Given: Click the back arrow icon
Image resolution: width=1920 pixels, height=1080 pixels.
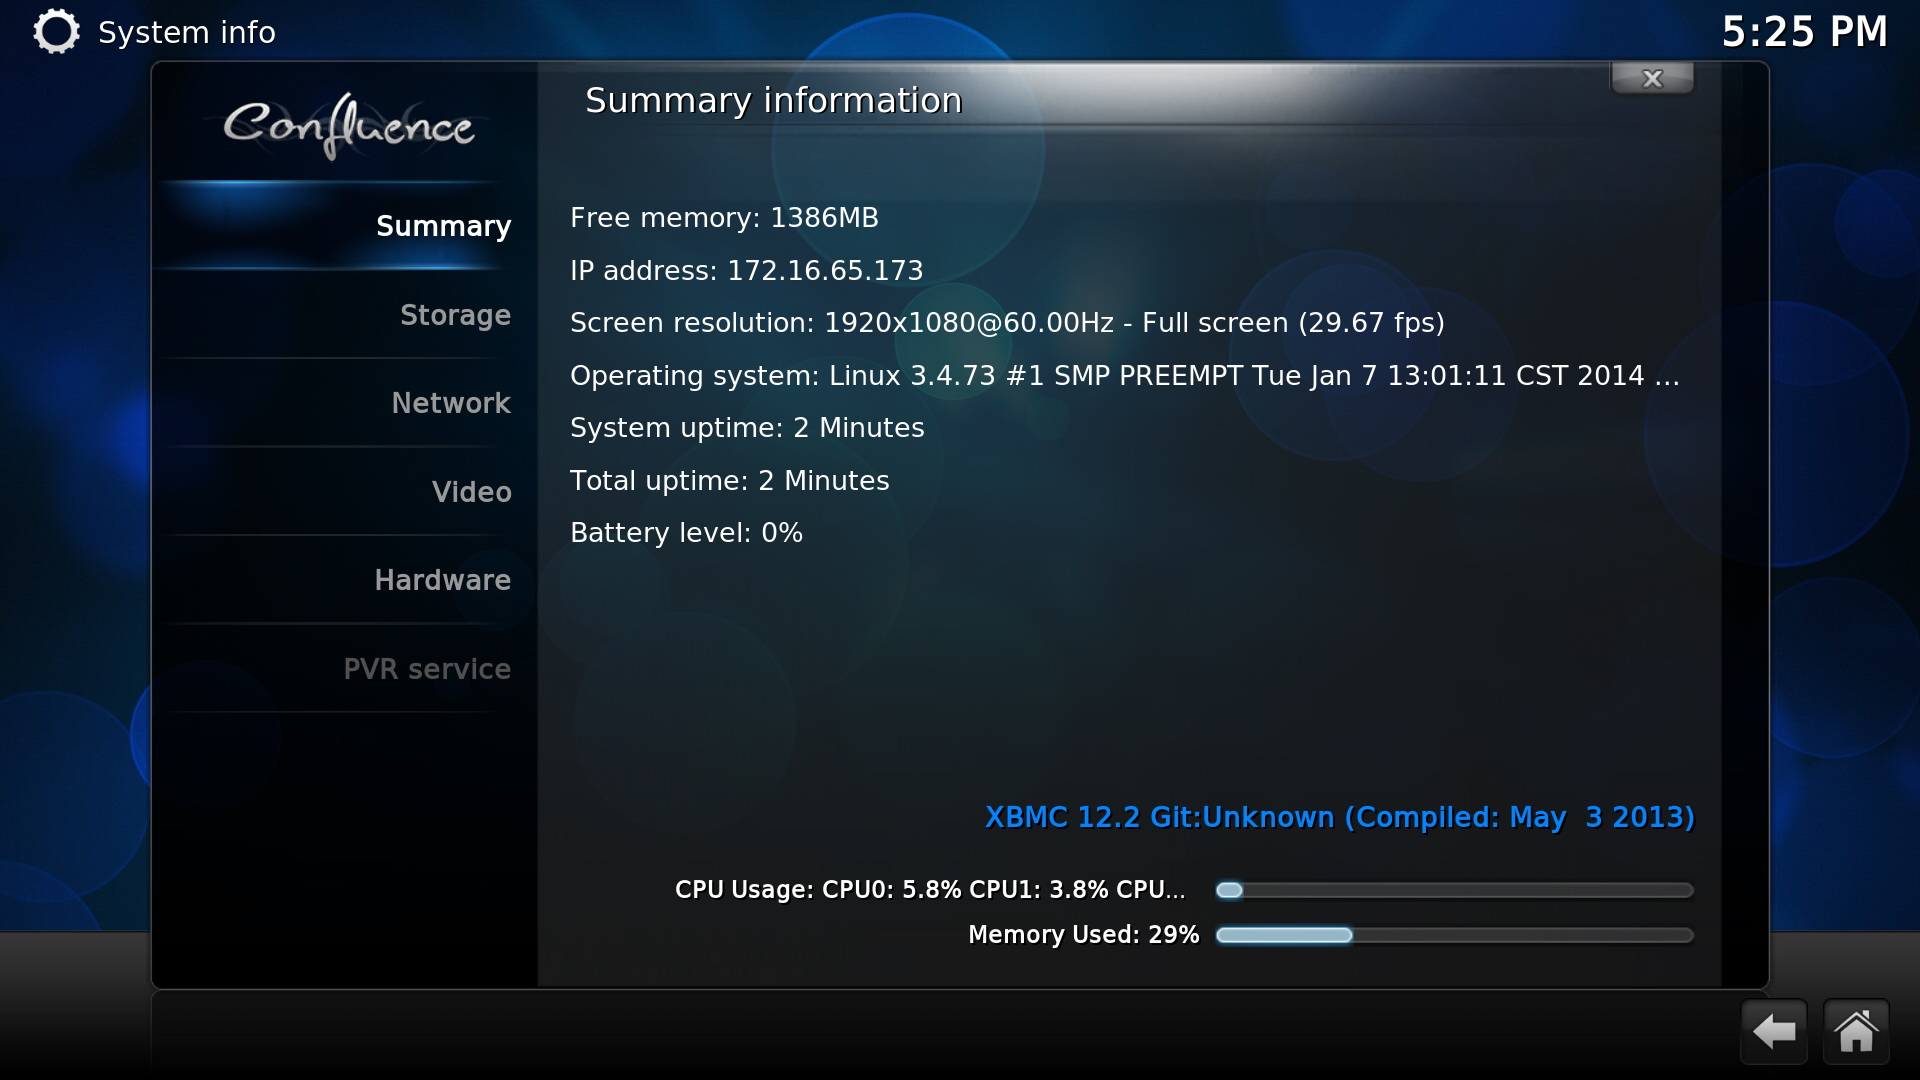Looking at the screenshot, I should click(1774, 1031).
